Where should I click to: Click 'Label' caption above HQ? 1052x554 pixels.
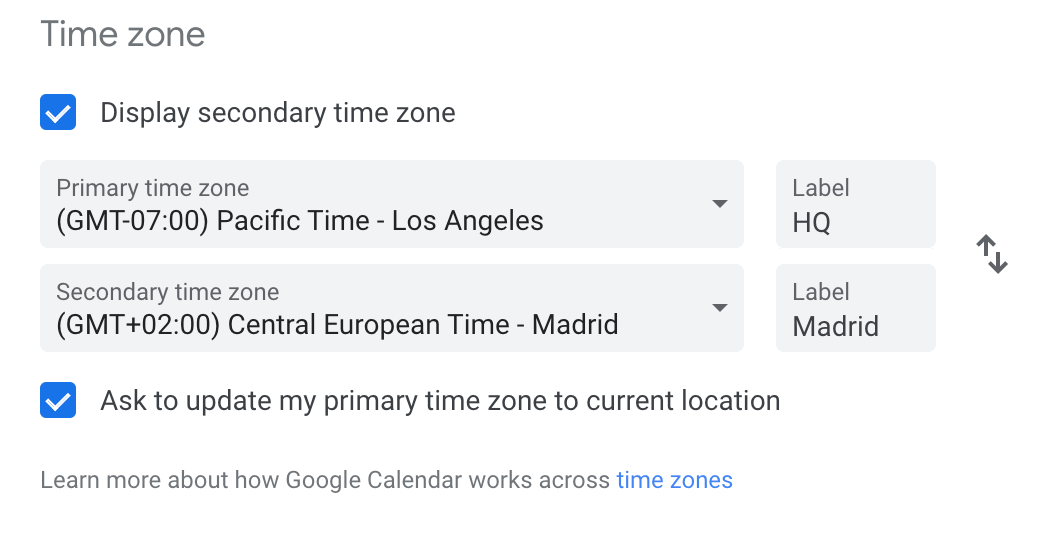(821, 188)
